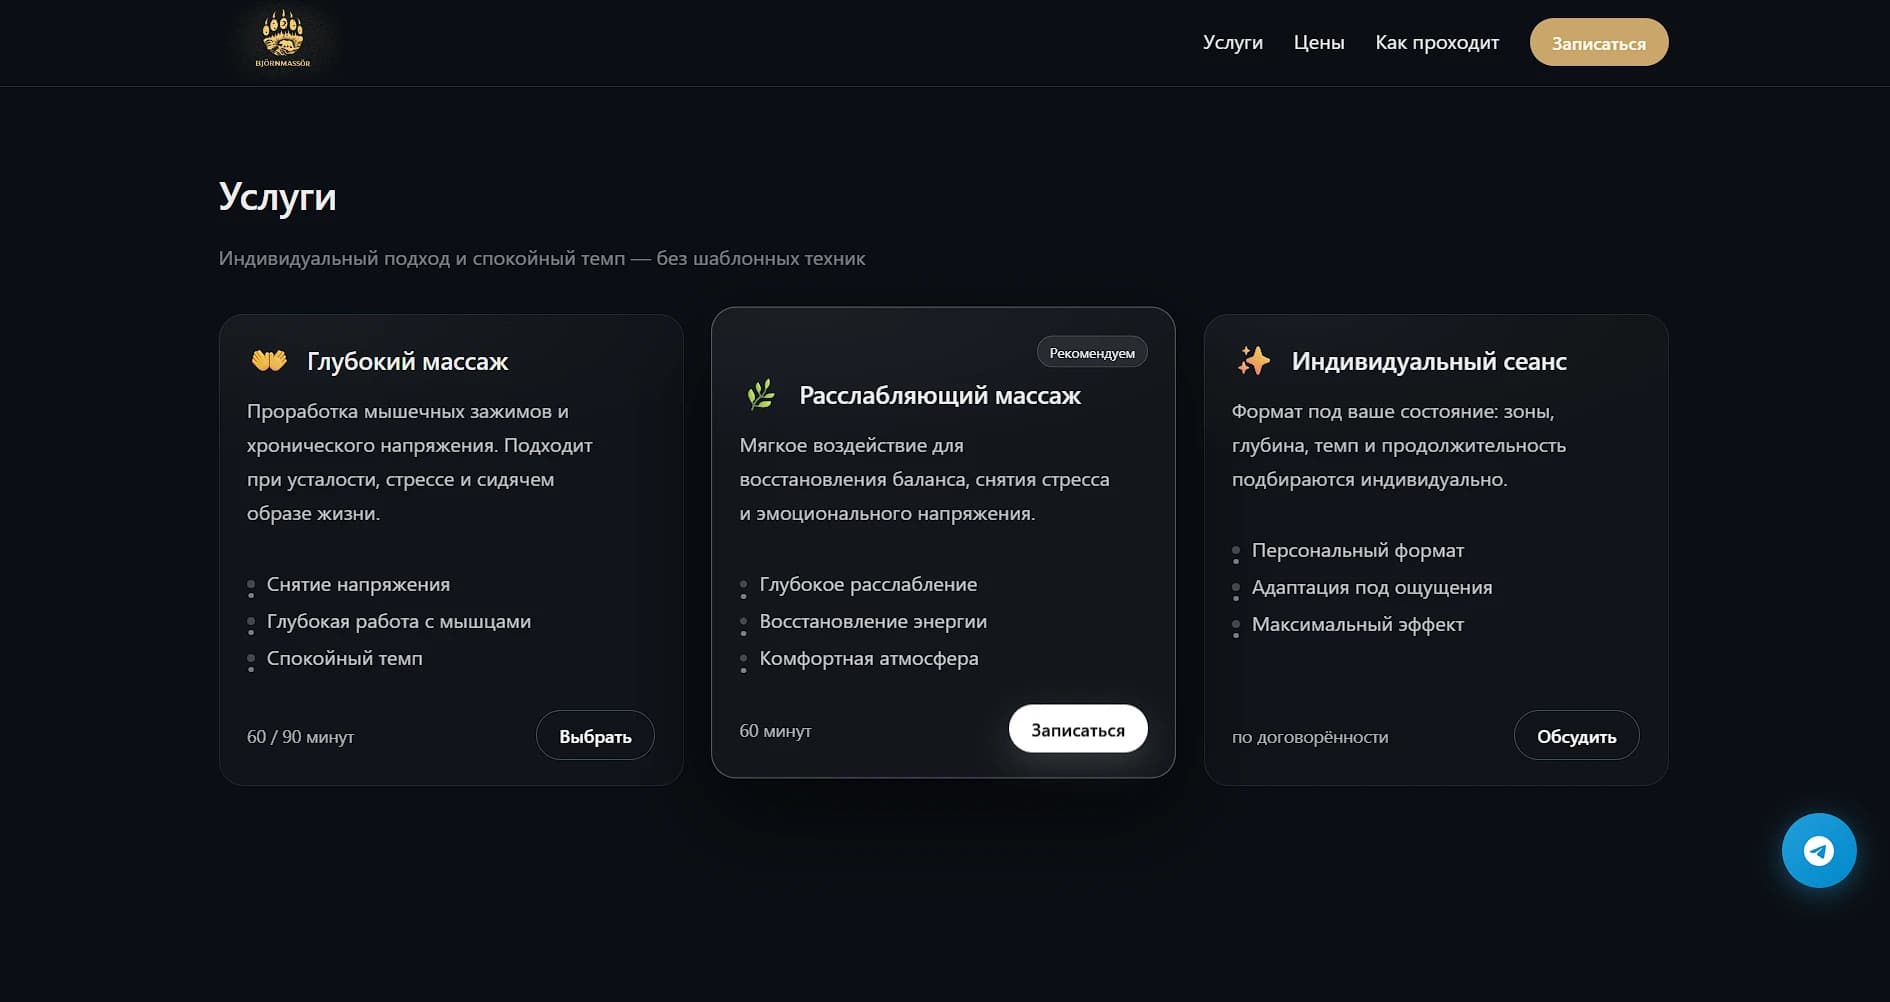The image size is (1890, 1002).
Task: Click the leaf icon beside Расслабляющий массаж
Action: 761,395
